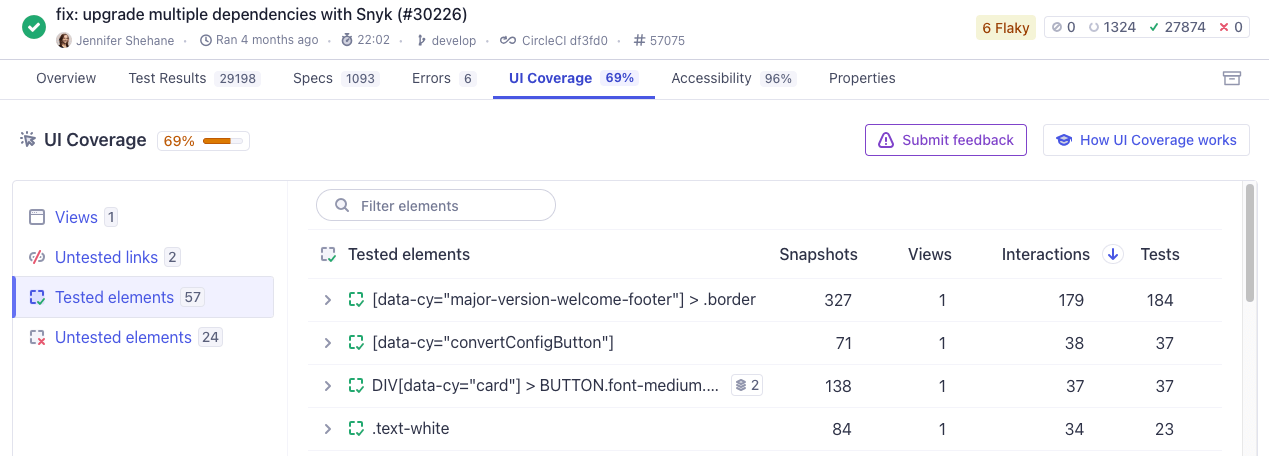
Task: Expand the convertConfigButton row
Action: pos(327,343)
